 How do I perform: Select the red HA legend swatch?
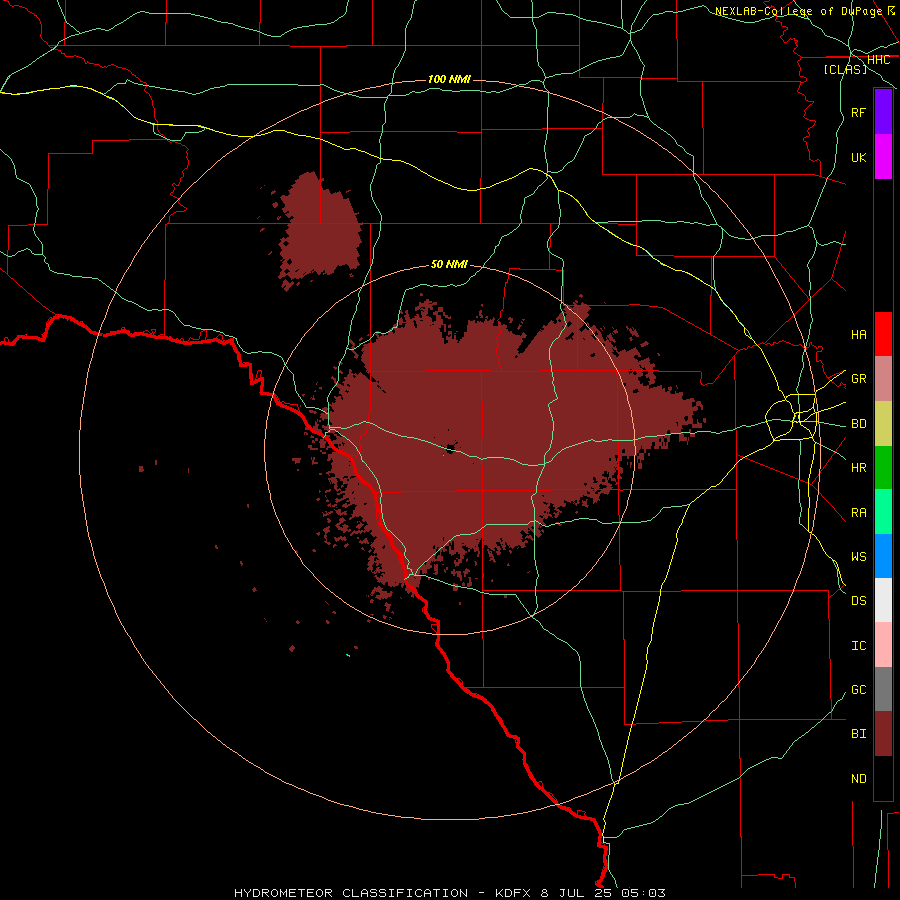(883, 334)
